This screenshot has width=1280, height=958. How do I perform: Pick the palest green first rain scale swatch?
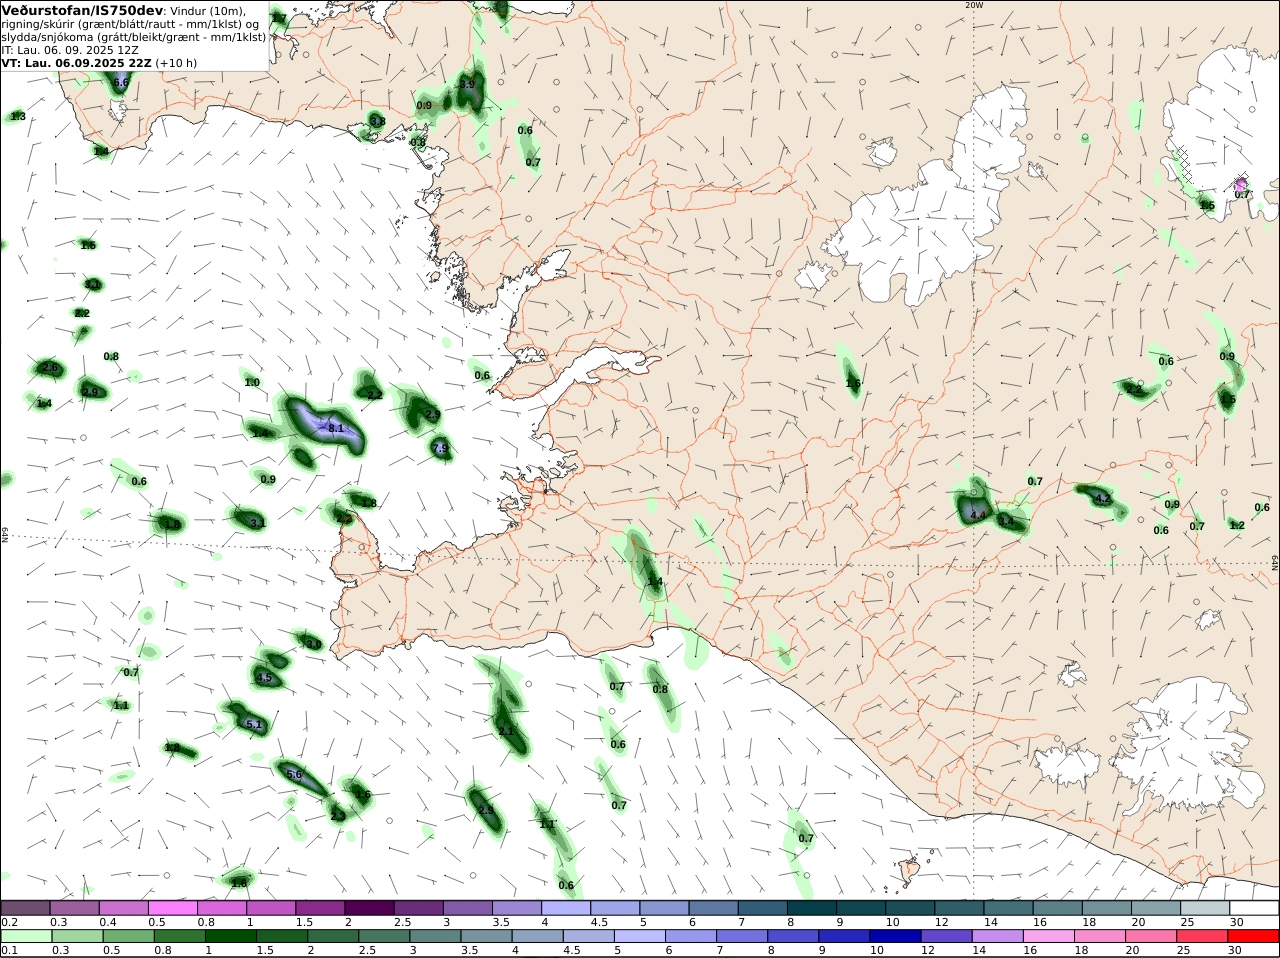(x=25, y=936)
